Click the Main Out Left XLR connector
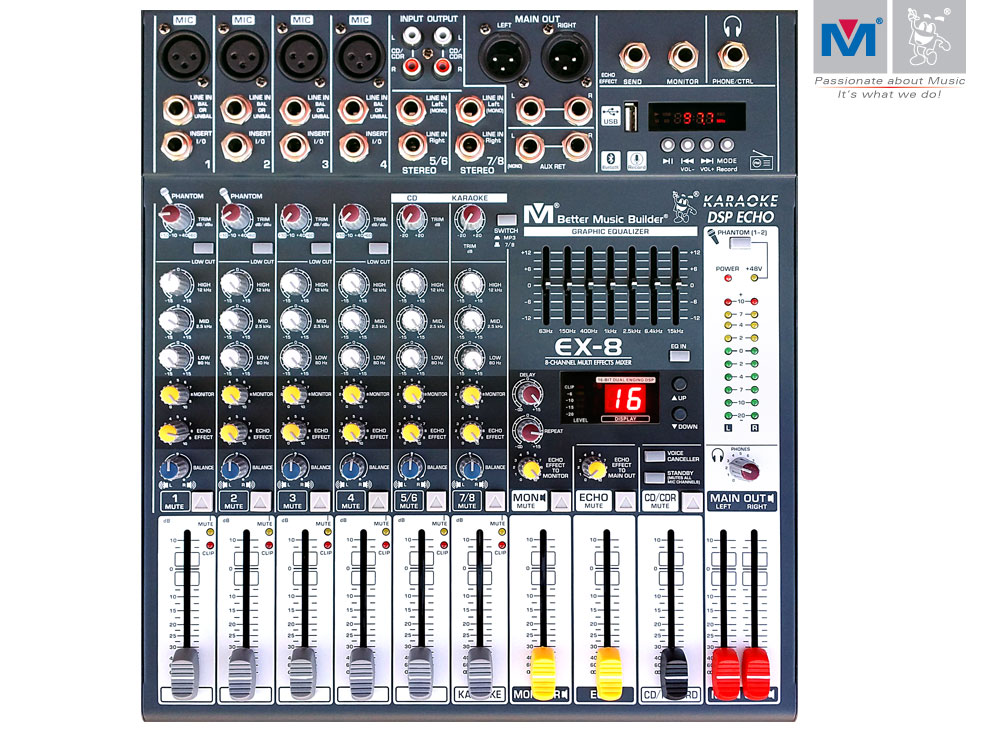Screen dimensions: 1000x732 click(504, 56)
